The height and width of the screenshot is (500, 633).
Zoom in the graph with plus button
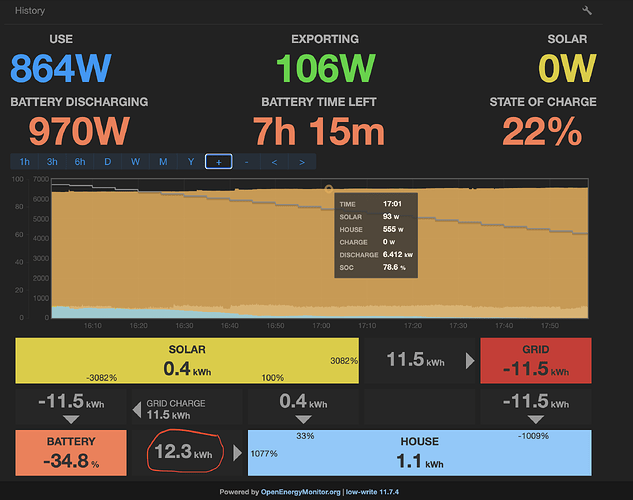coord(219,161)
